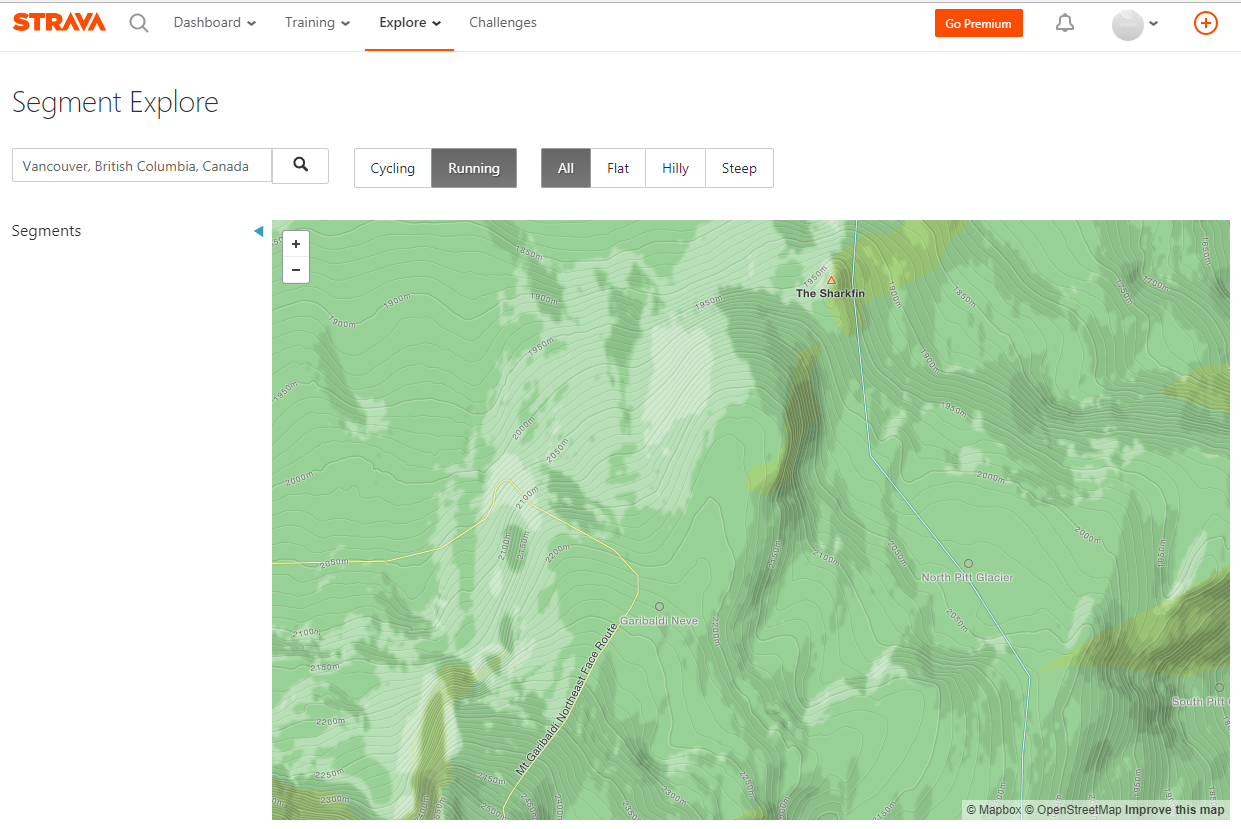
Task: Open the OpenStreetMap attribution link
Action: pos(1073,810)
